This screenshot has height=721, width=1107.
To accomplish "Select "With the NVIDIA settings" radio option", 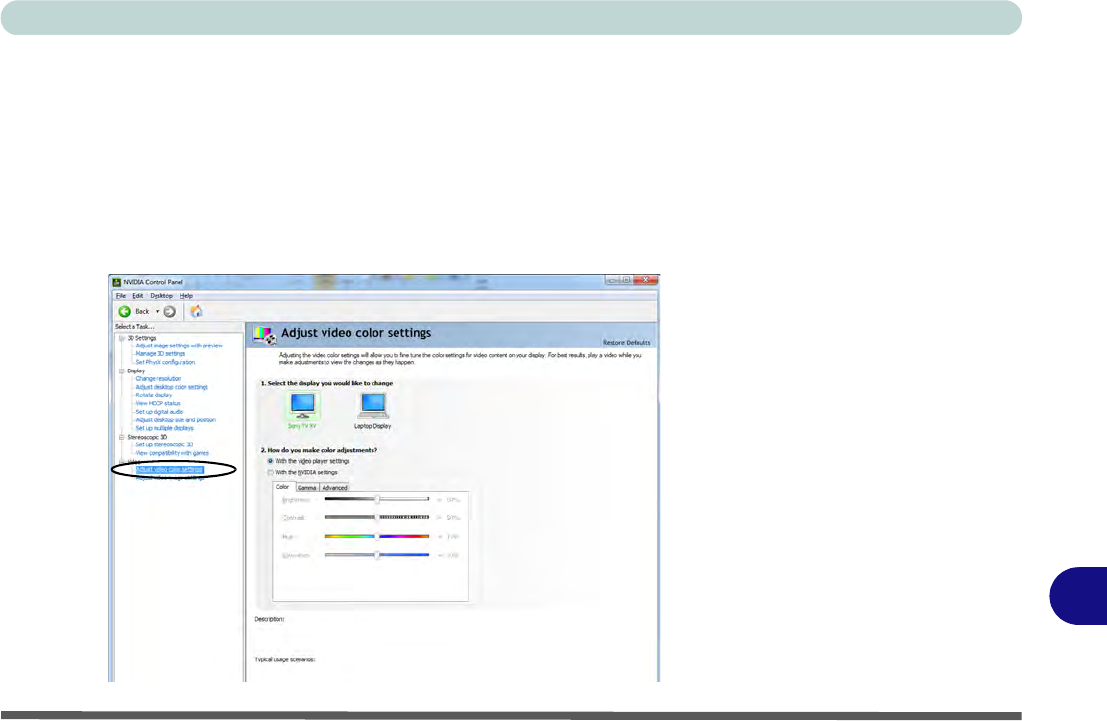I will [270, 472].
